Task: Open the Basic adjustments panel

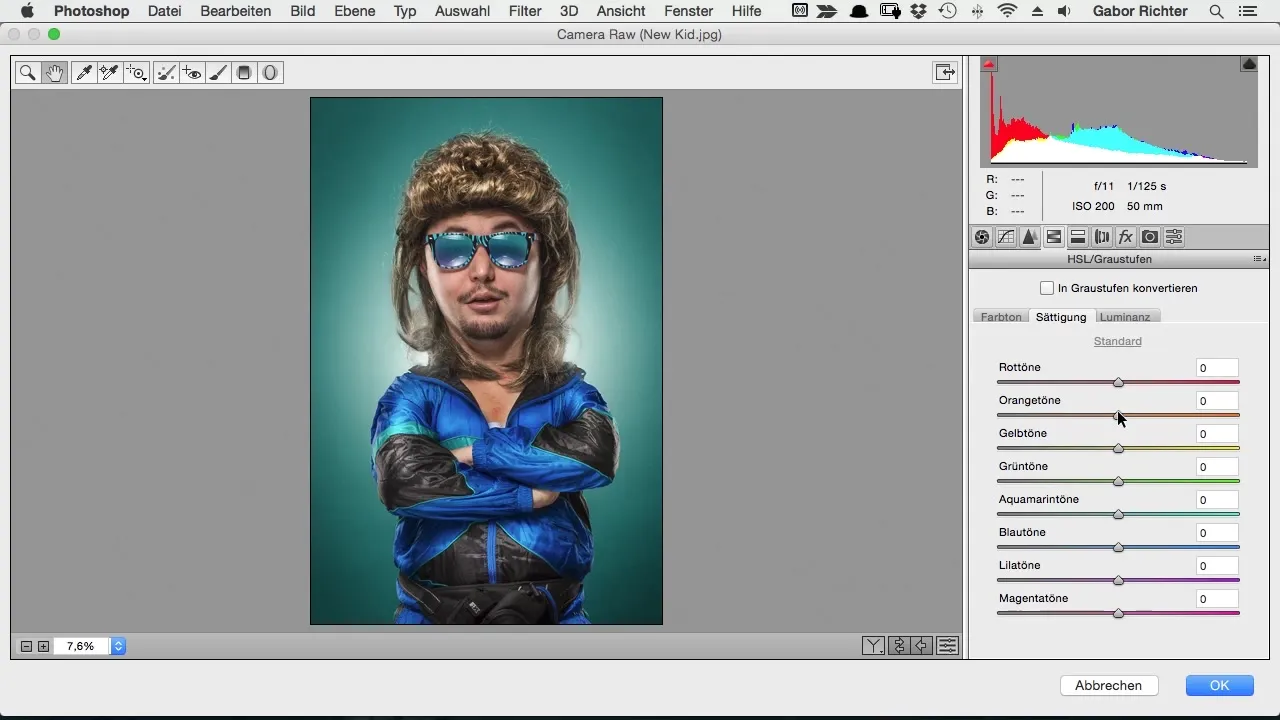Action: coord(982,237)
